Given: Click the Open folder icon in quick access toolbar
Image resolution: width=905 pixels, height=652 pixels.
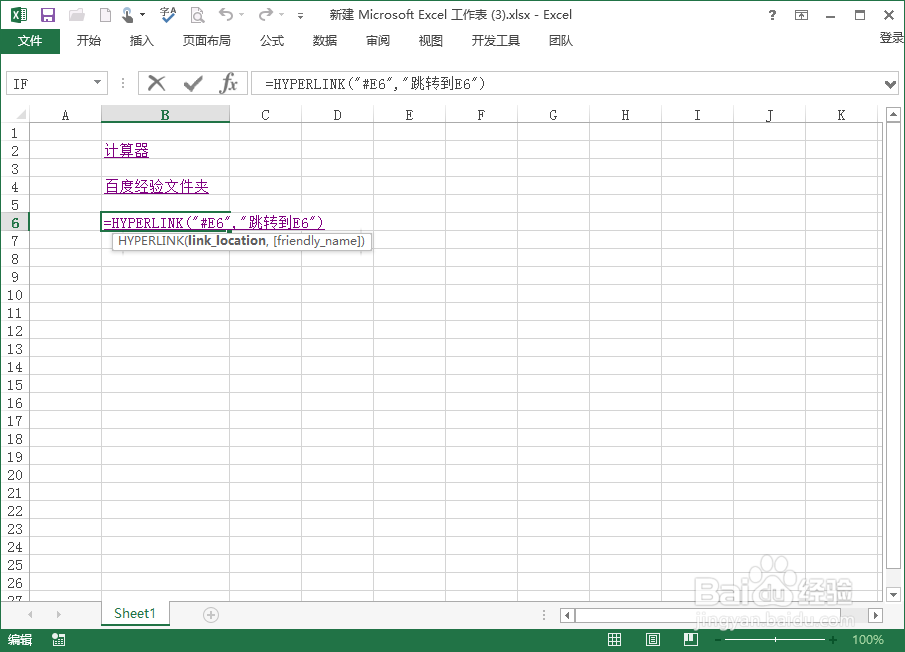Looking at the screenshot, I should (x=76, y=15).
